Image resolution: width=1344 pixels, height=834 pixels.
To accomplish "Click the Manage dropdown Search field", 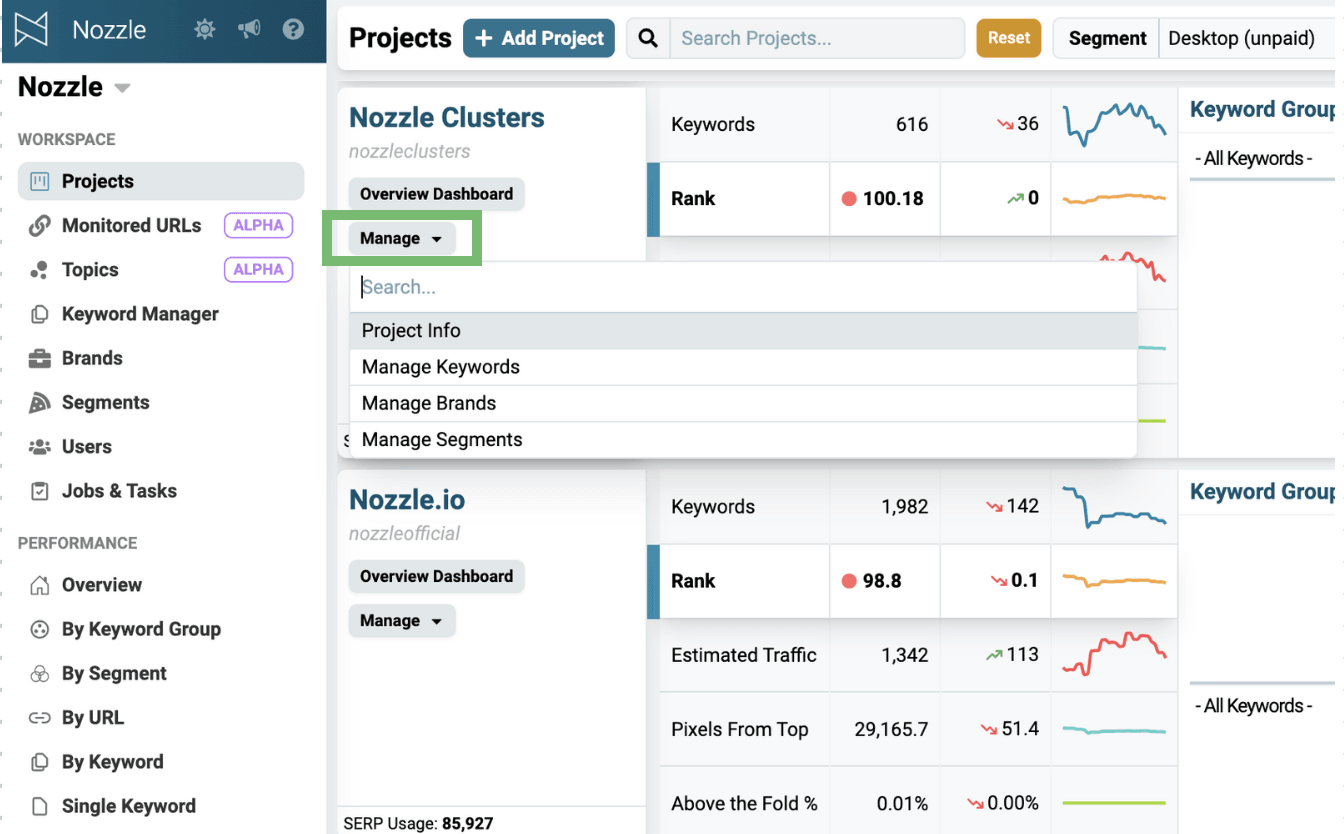I will coord(743,287).
